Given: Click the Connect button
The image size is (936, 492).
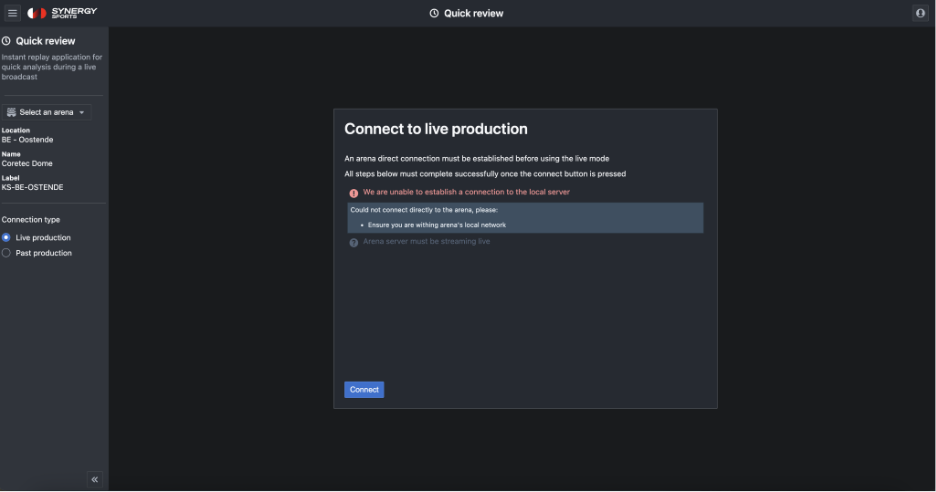Looking at the screenshot, I should click(x=364, y=390).
